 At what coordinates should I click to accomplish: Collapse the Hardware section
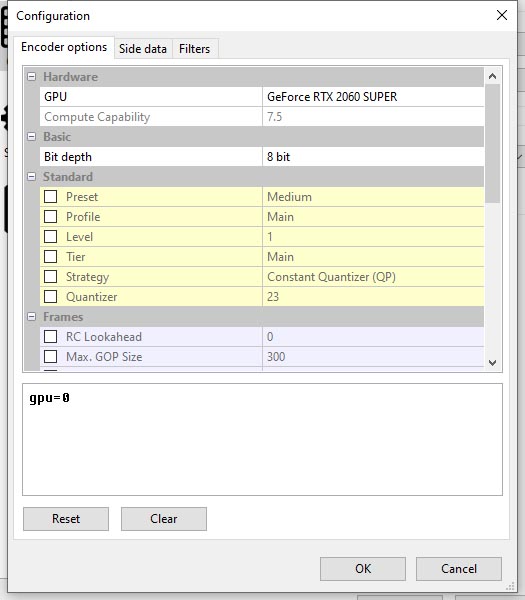point(32,77)
